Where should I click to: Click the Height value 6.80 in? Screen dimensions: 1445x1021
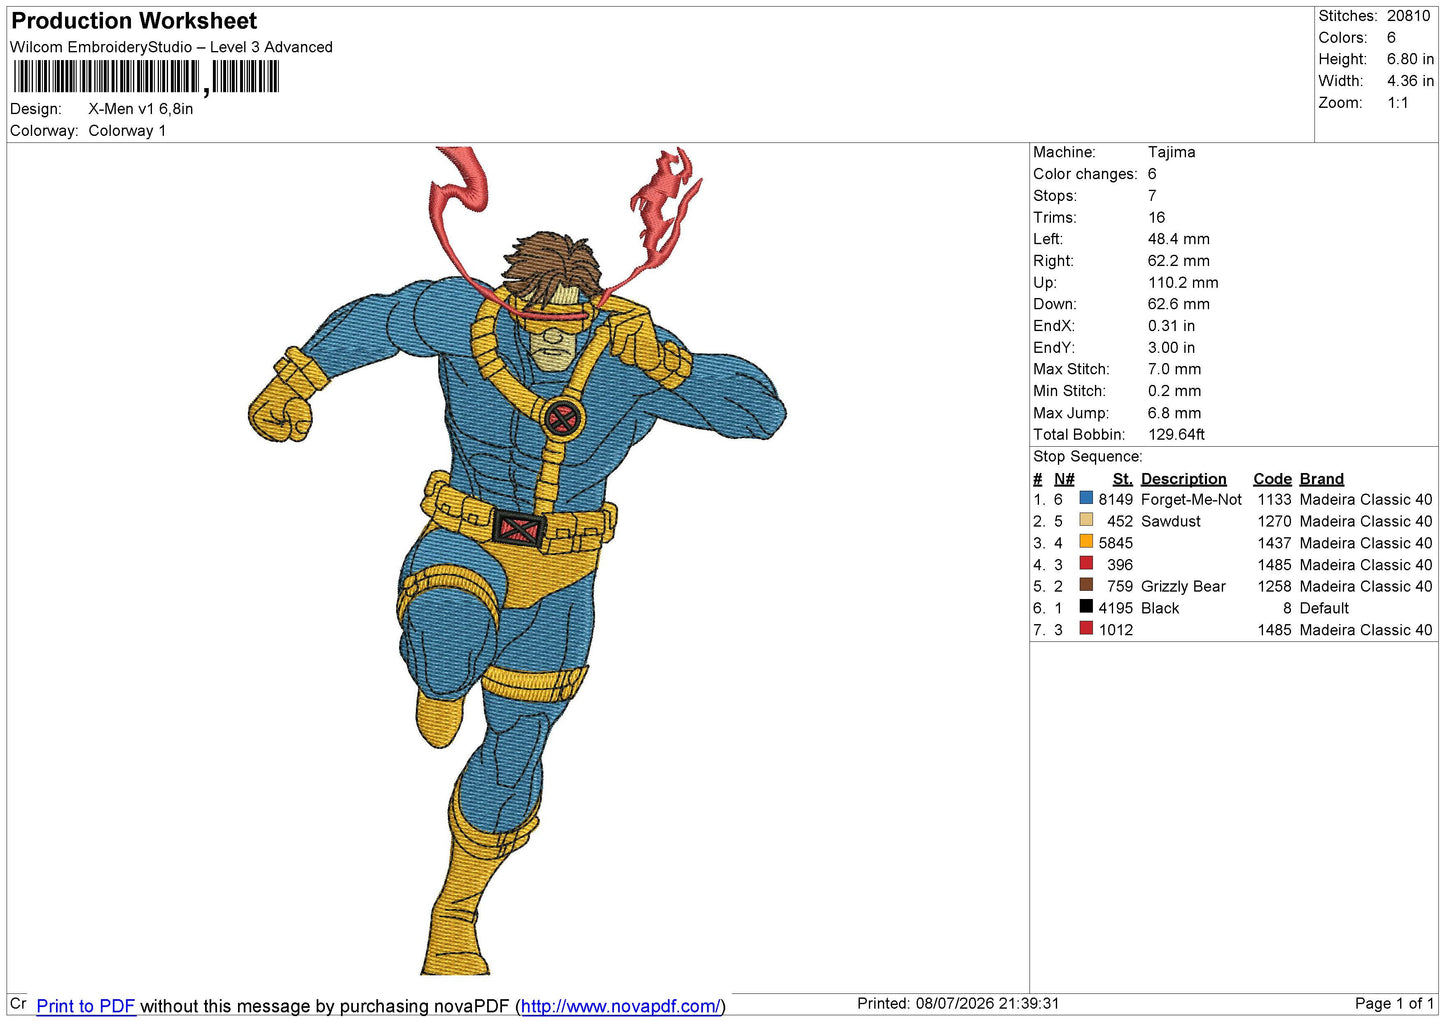click(1410, 59)
